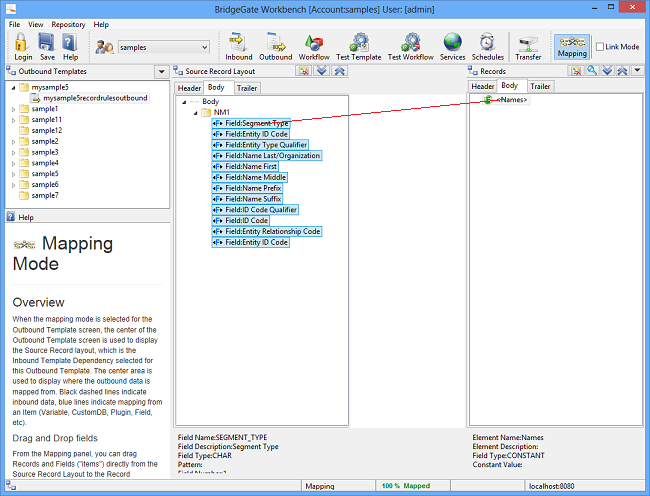
Task: Collapse all in Source Record Layout
Action: point(340,71)
